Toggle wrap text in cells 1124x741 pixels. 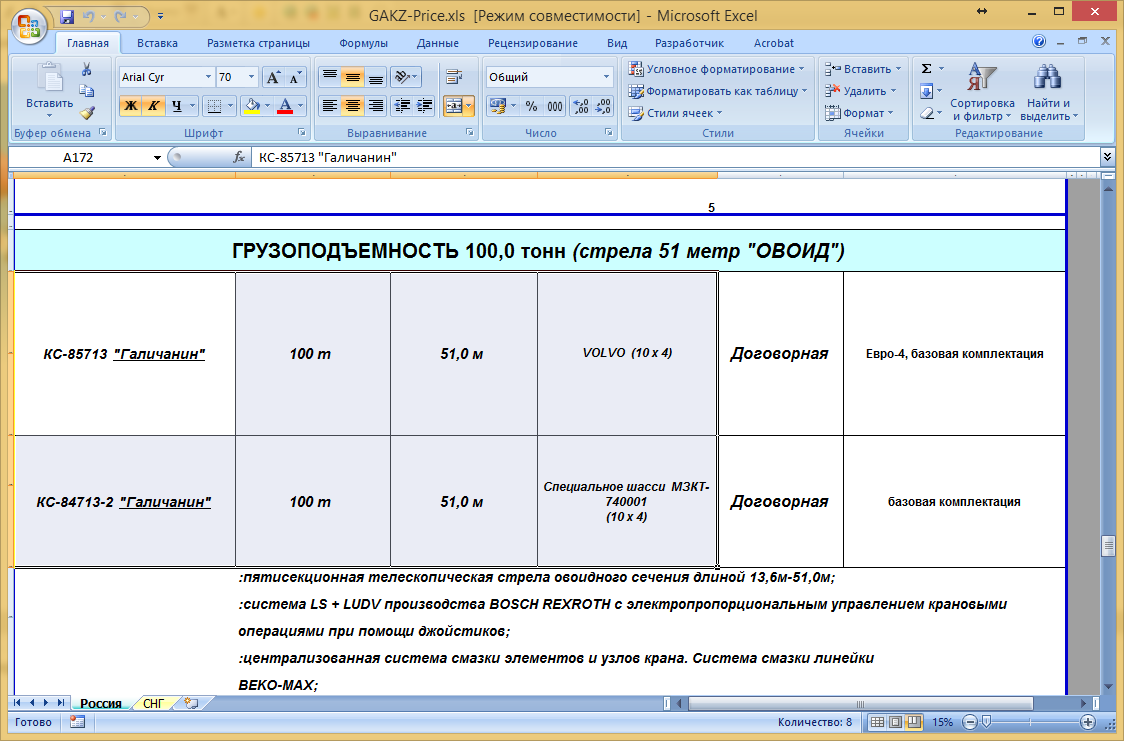tap(453, 77)
